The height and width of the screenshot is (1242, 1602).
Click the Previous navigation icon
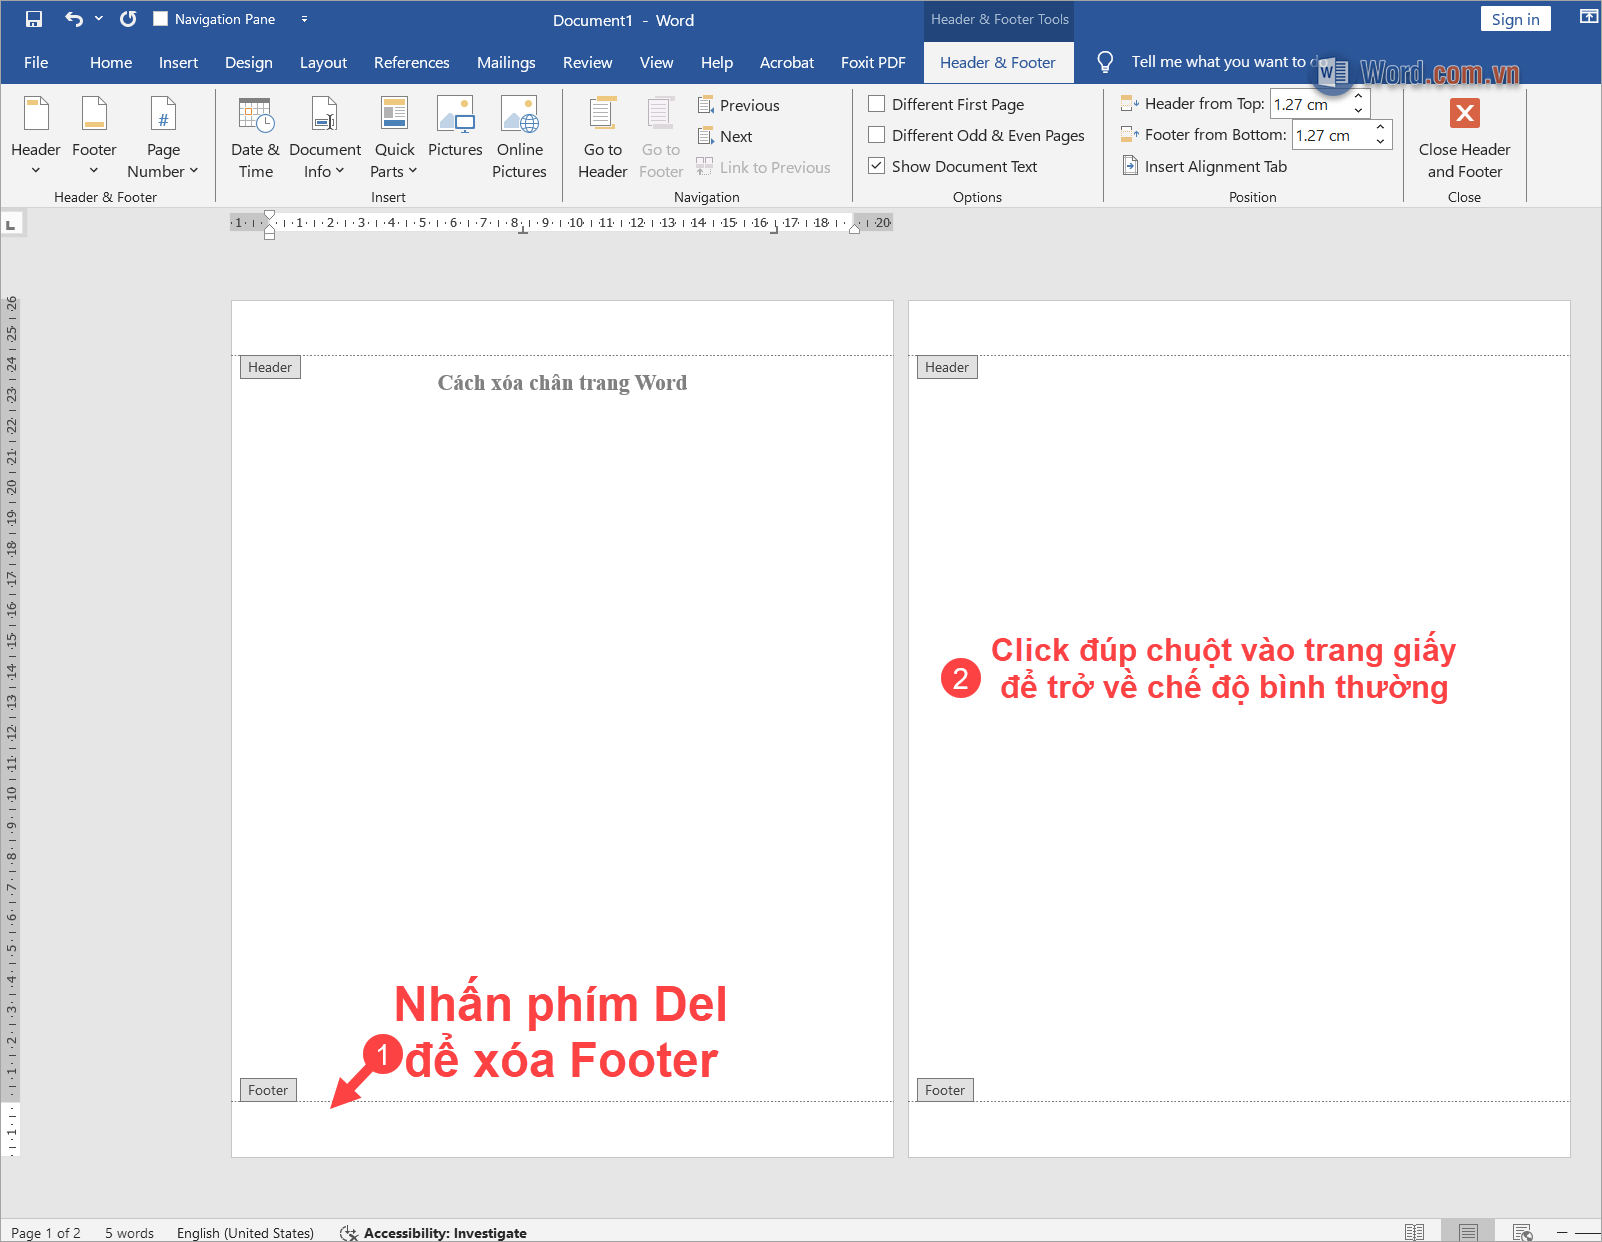pos(705,105)
